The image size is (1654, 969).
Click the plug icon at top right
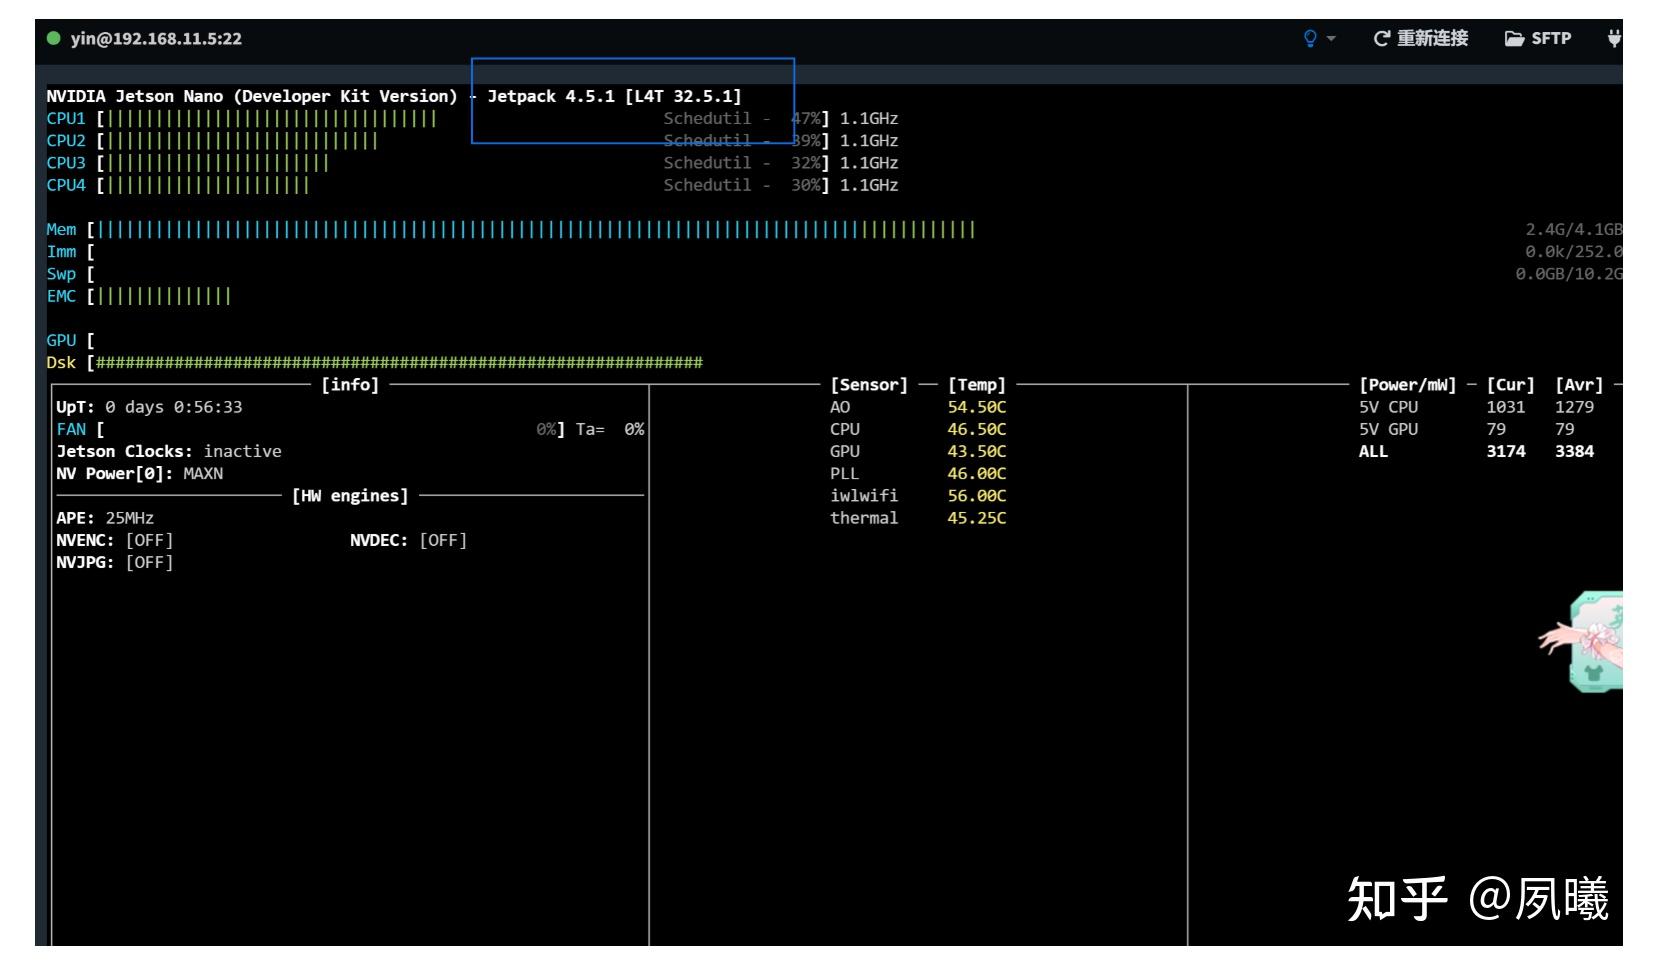tap(1614, 38)
